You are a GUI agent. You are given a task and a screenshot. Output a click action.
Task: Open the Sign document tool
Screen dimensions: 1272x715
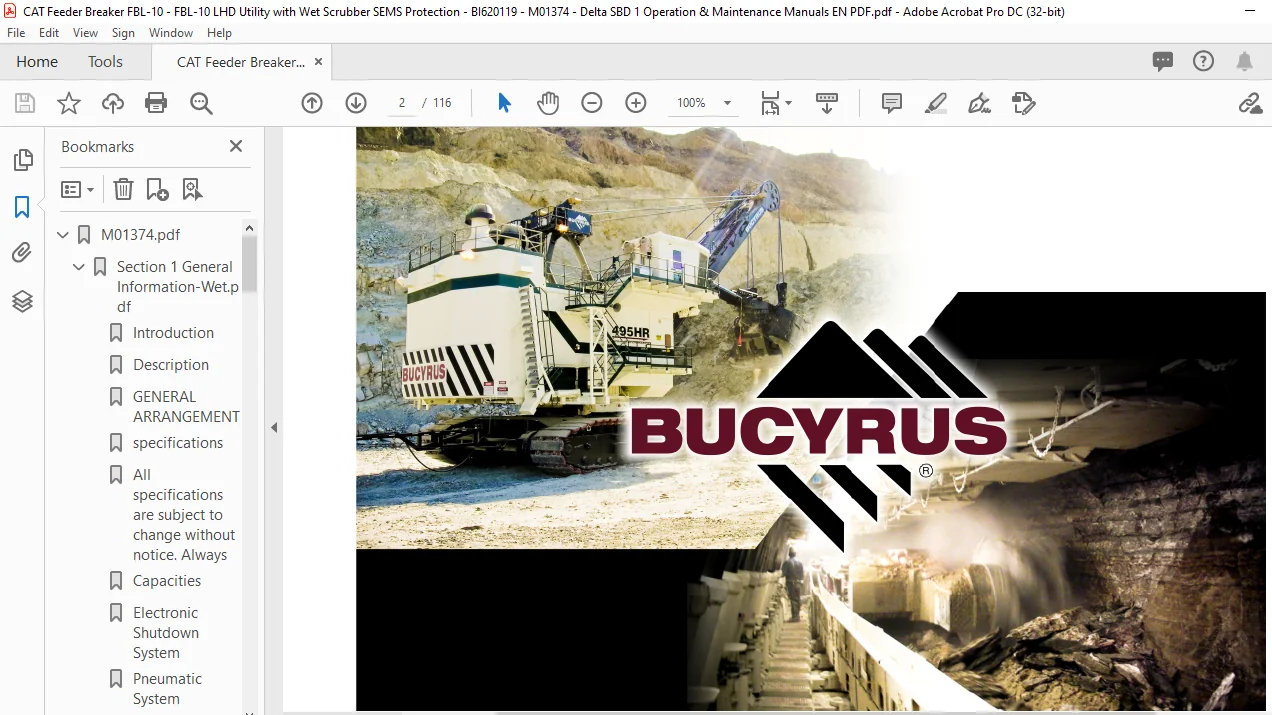[x=980, y=103]
